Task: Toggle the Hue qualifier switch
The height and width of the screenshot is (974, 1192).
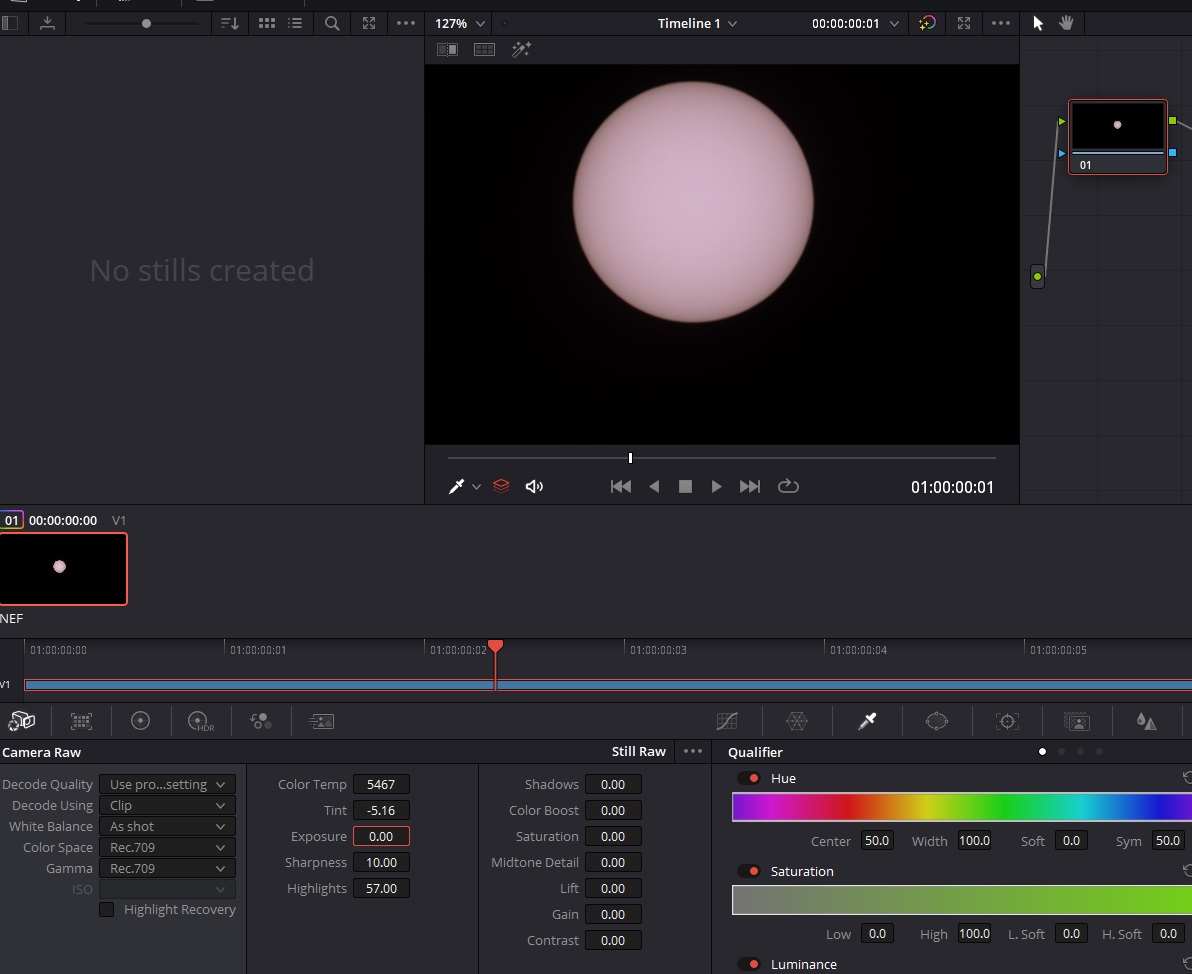Action: 749,778
